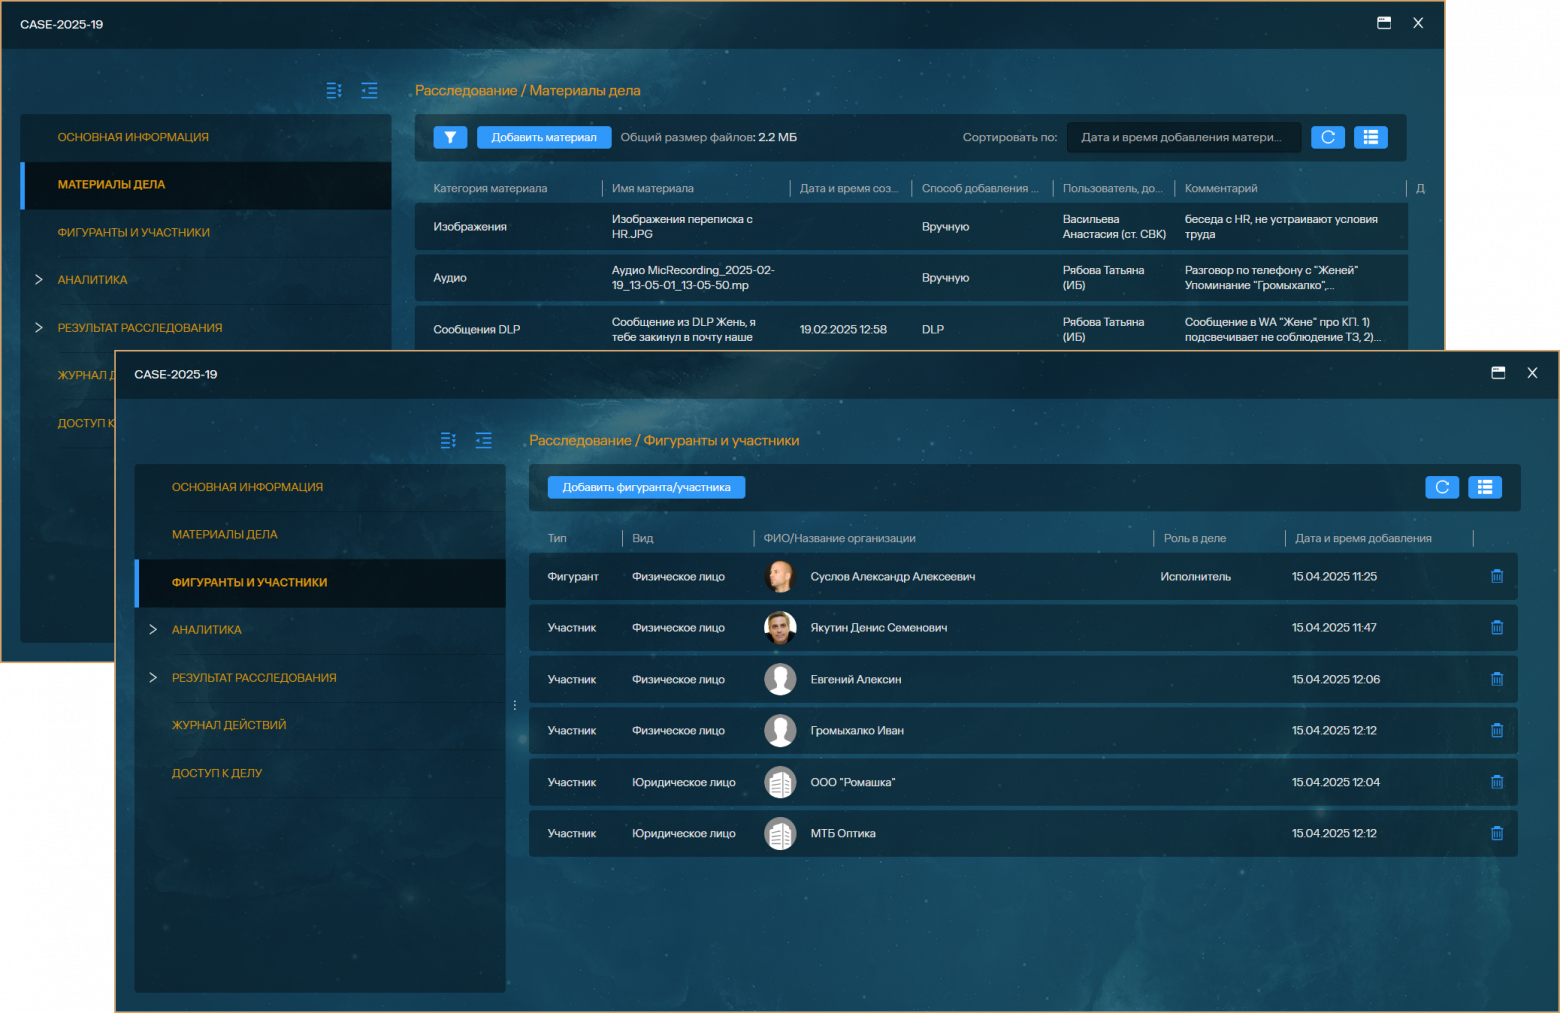The height and width of the screenshot is (1013, 1560).
Task: Expand all menu icon in back window
Action: click(x=334, y=91)
